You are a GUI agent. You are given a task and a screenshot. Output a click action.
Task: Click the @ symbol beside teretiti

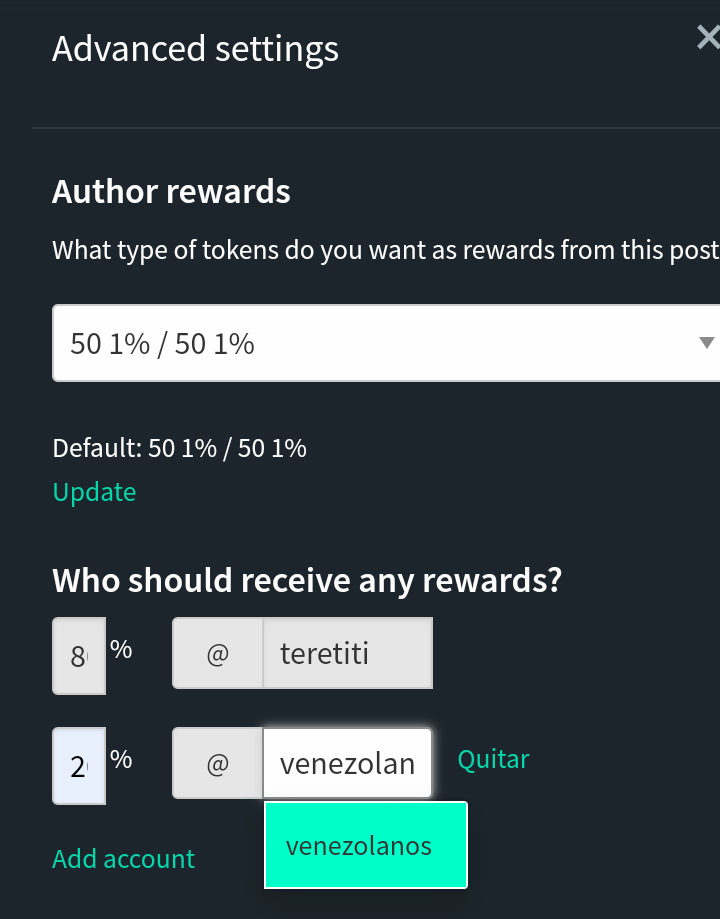coord(217,654)
